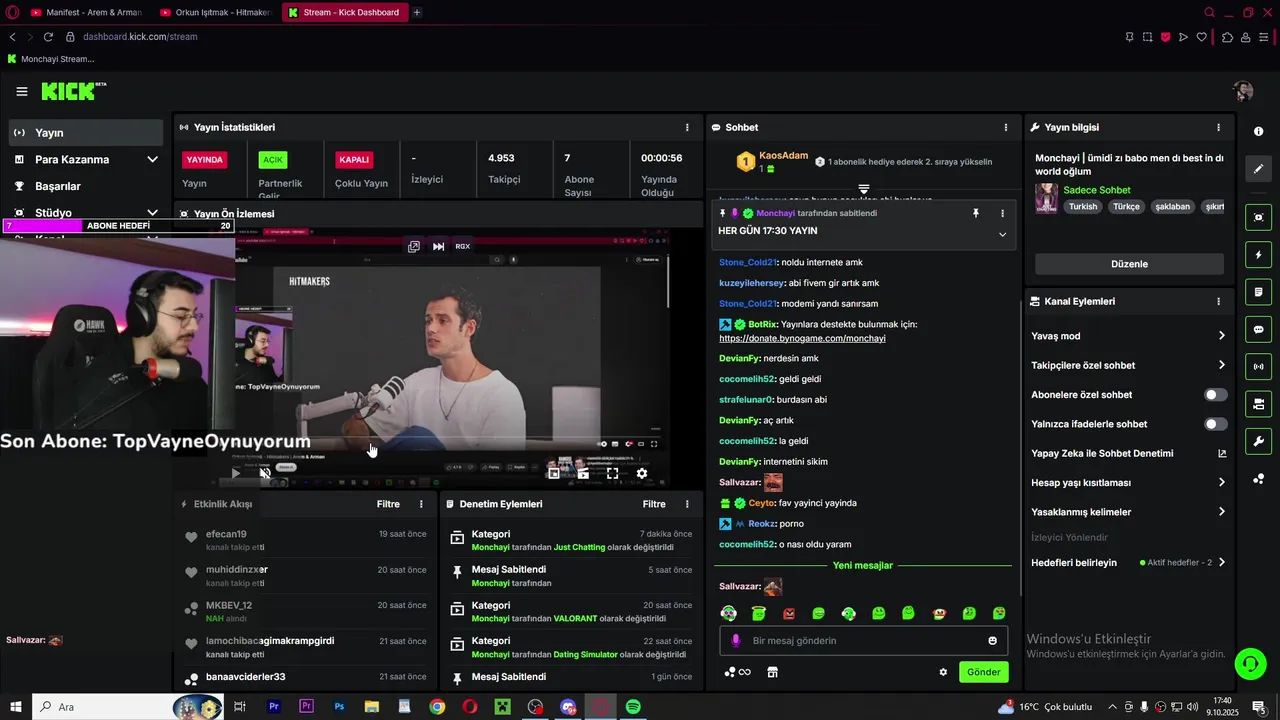Open the hamburger menu beside Kick logo

pos(22,92)
